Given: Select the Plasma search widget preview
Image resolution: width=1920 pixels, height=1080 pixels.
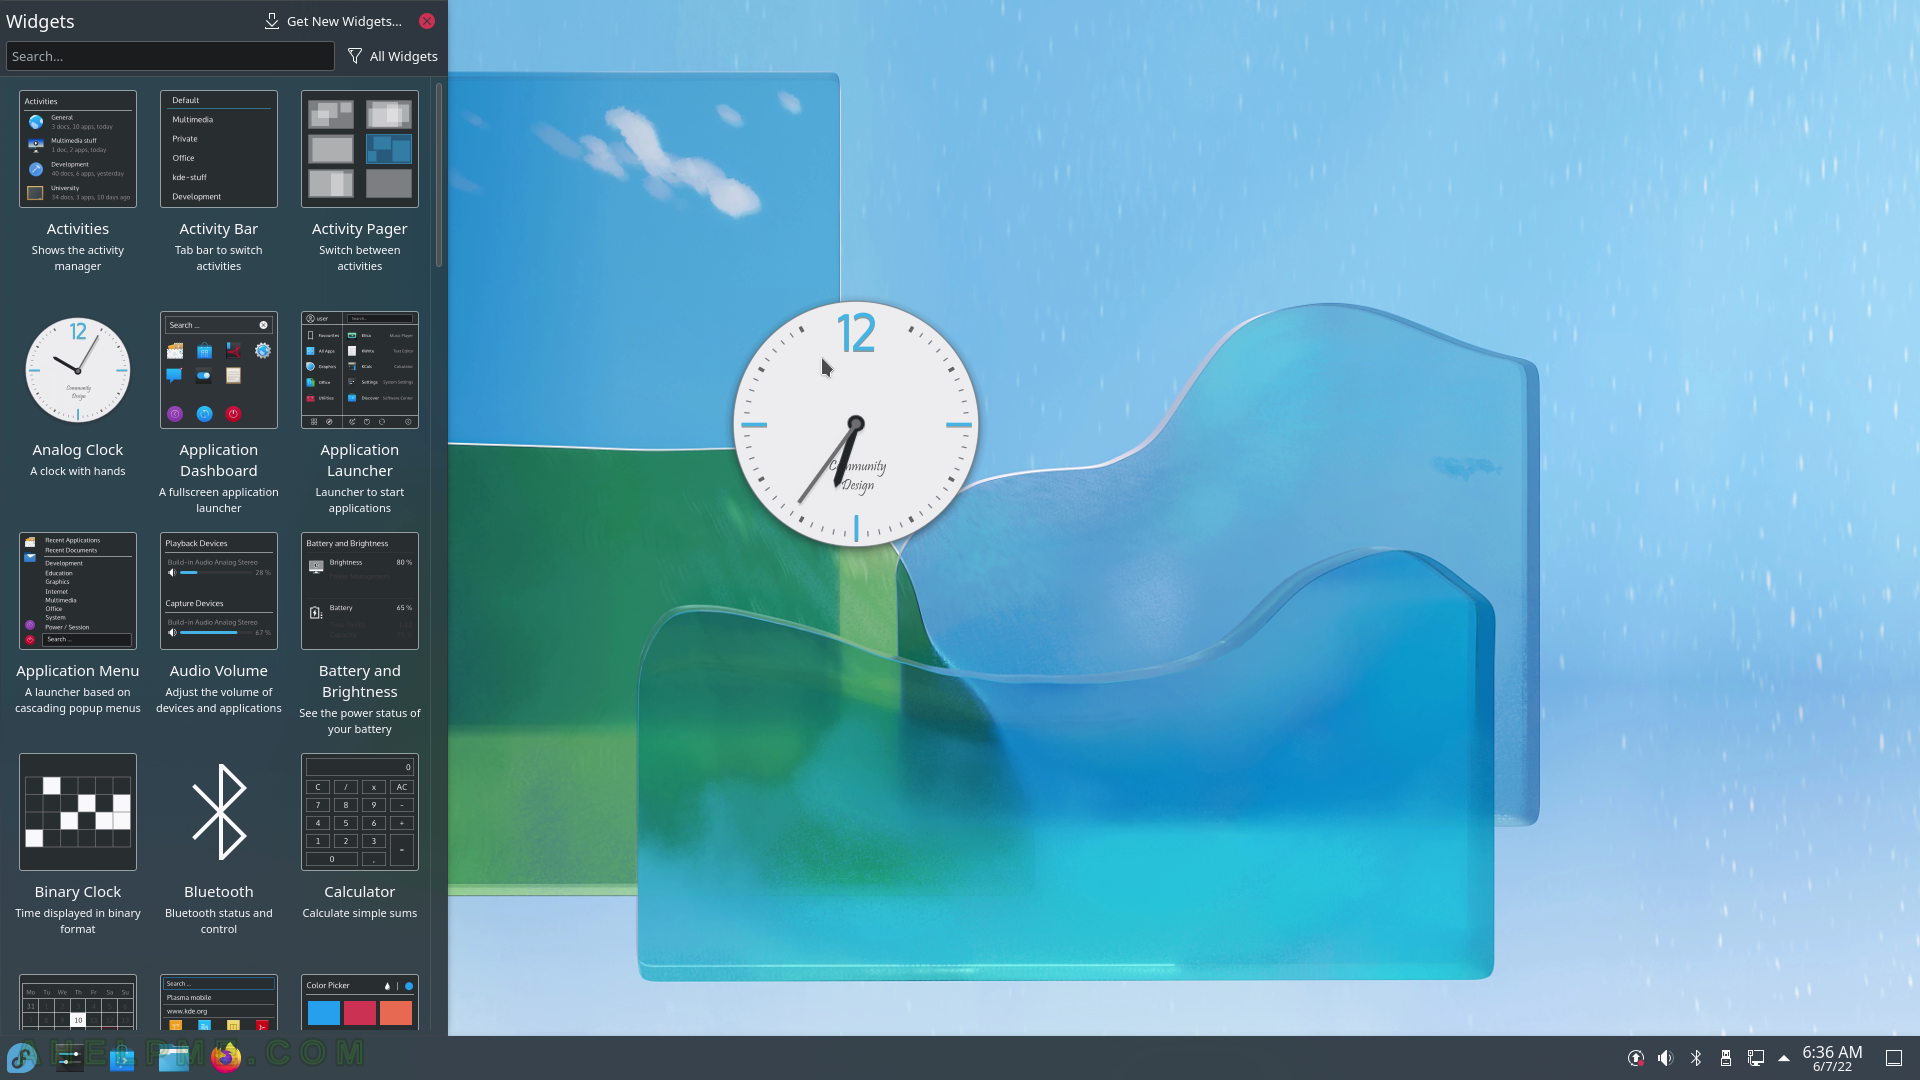Looking at the screenshot, I should [x=218, y=1003].
